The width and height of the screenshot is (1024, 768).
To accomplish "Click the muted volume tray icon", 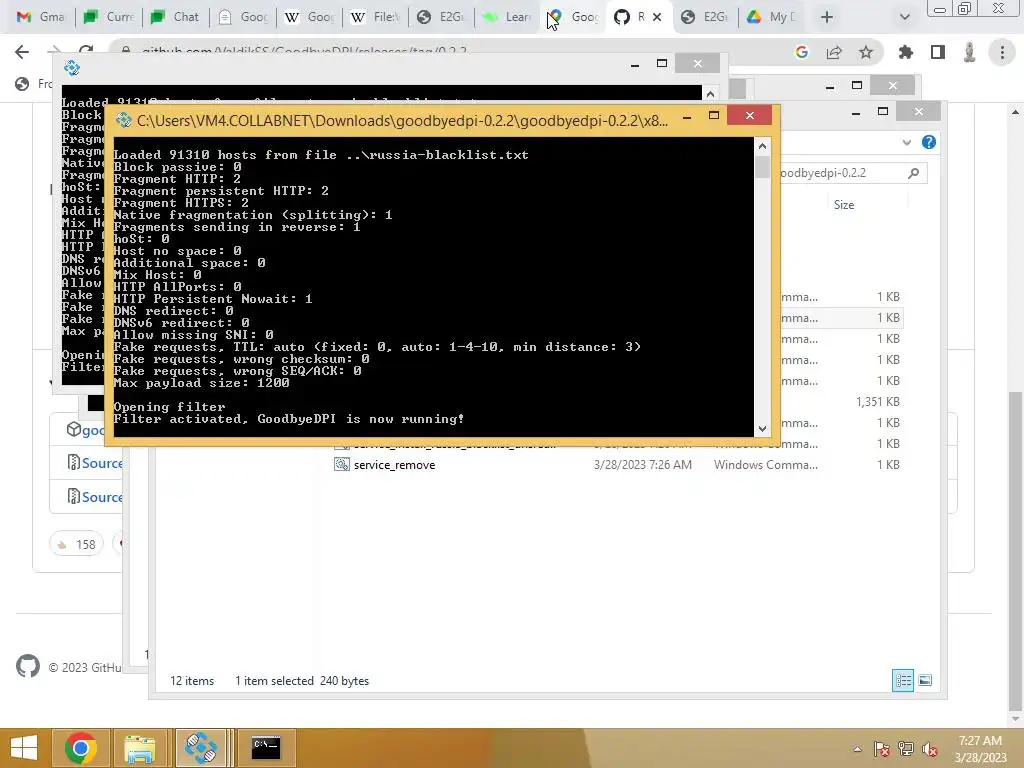I will point(930,749).
